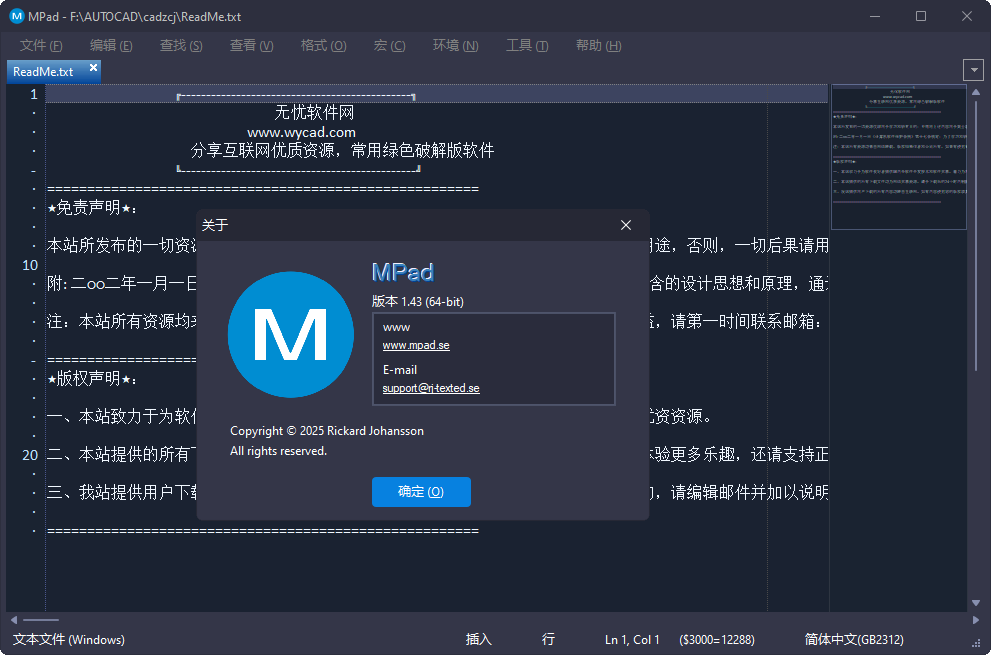Open the www.mpad.se link
This screenshot has height=655, width=991.
[x=414, y=345]
